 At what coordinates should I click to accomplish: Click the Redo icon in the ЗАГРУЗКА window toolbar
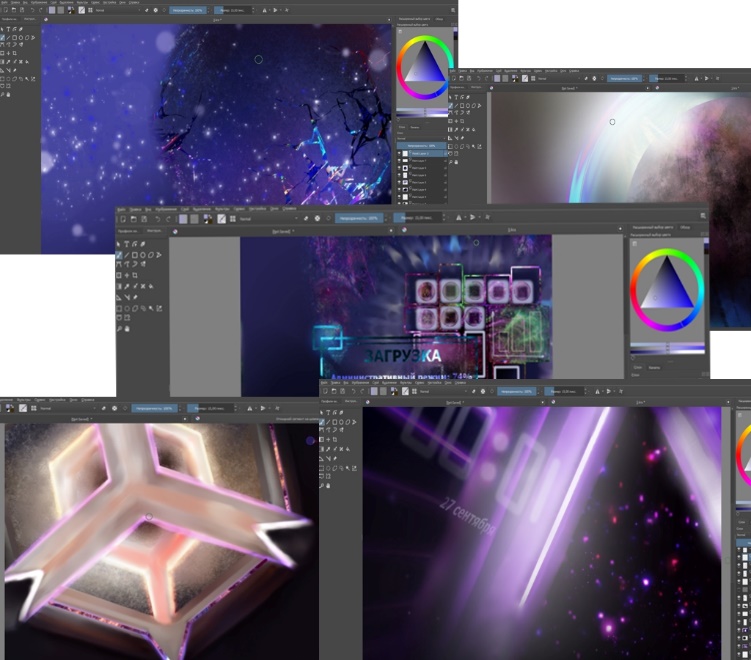(168, 218)
